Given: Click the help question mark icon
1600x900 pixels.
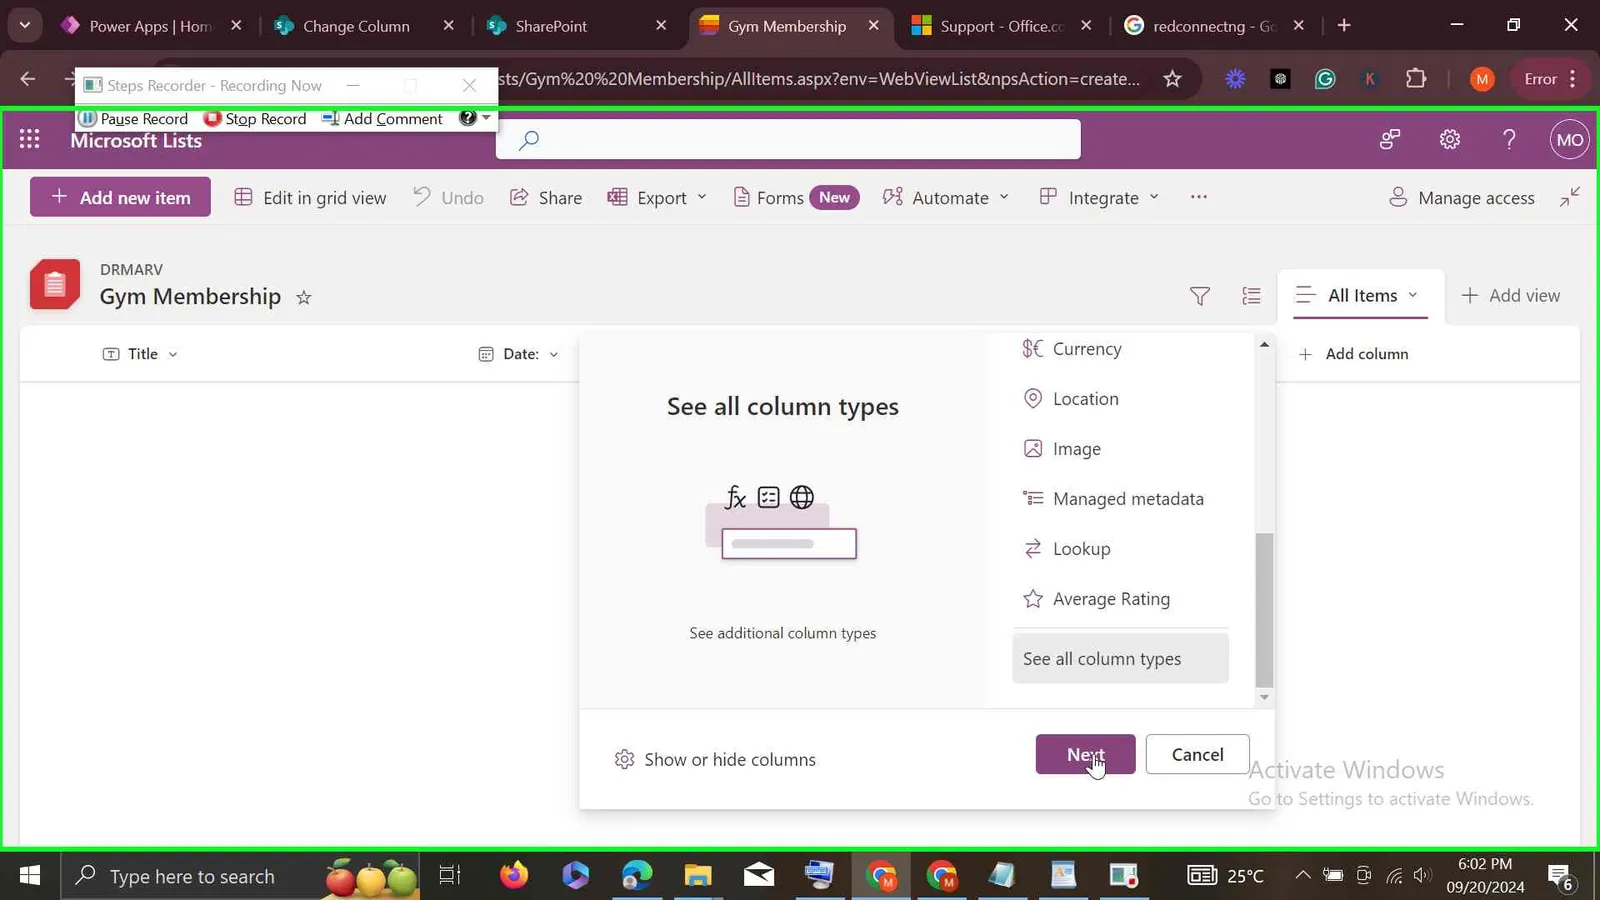Looking at the screenshot, I should [x=1509, y=139].
